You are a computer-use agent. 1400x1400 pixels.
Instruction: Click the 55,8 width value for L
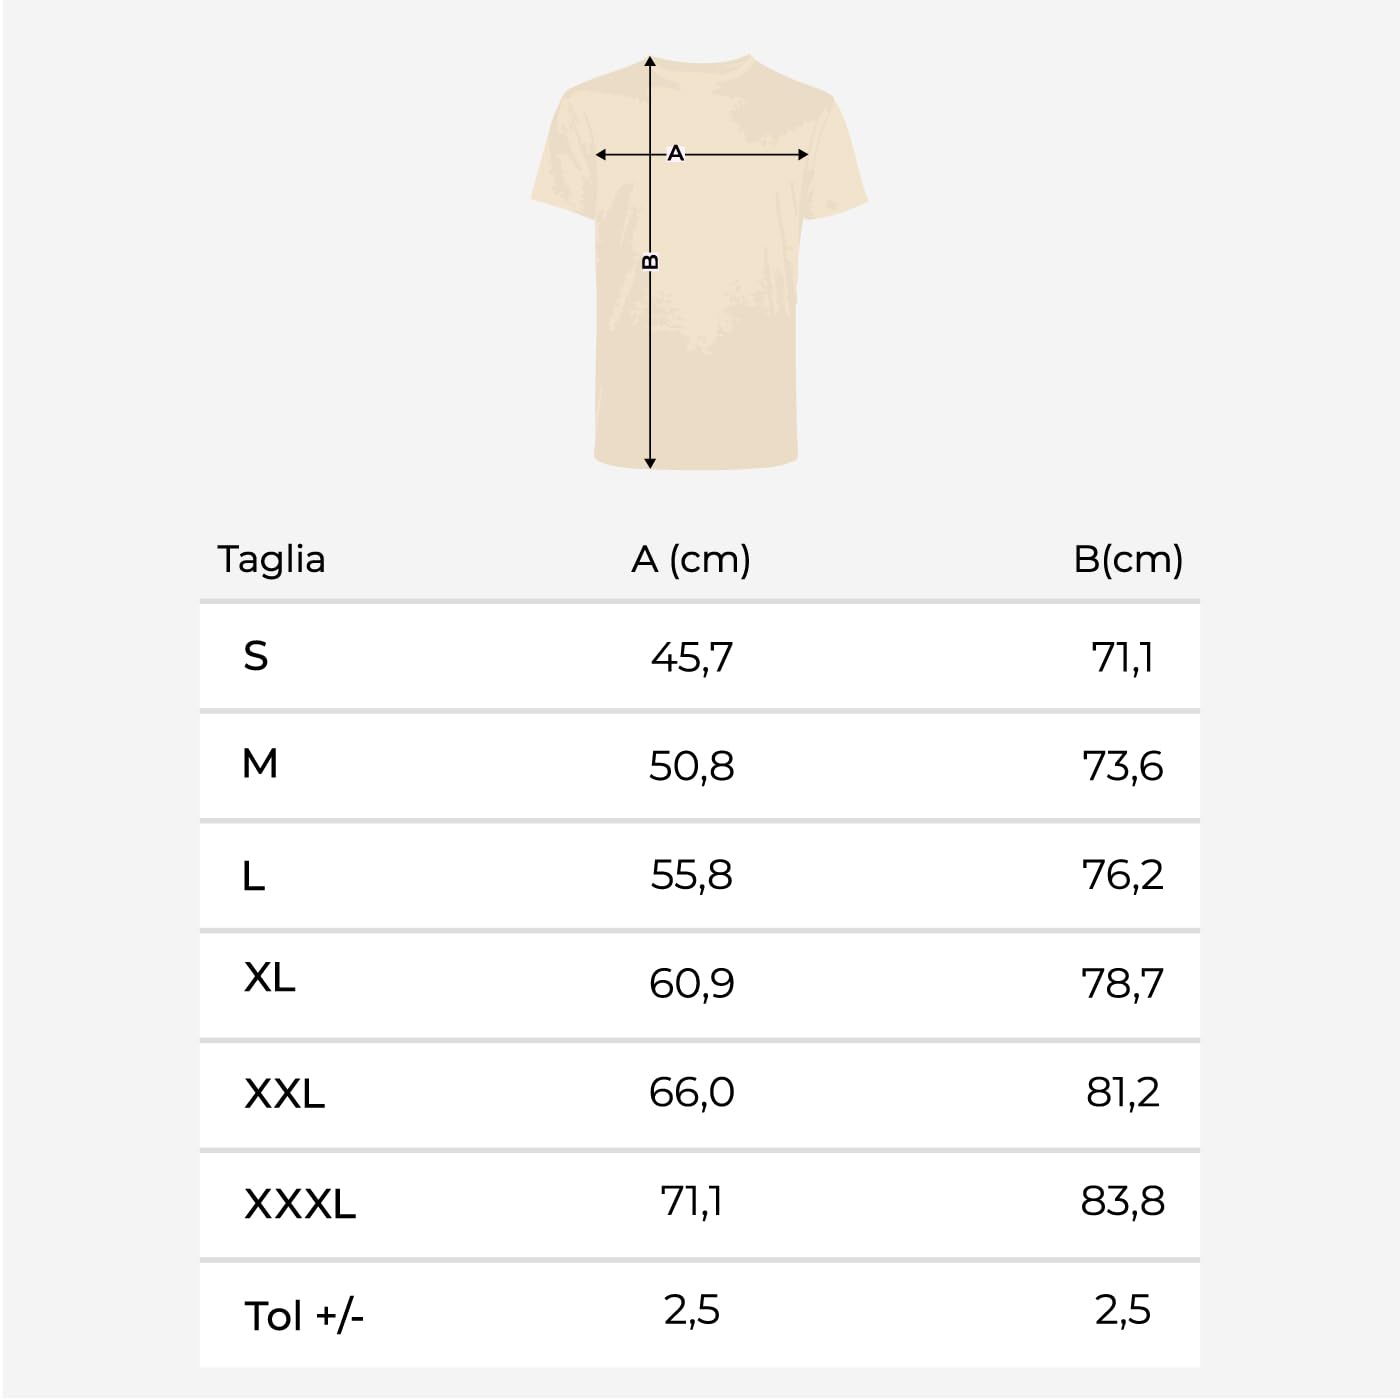[692, 876]
